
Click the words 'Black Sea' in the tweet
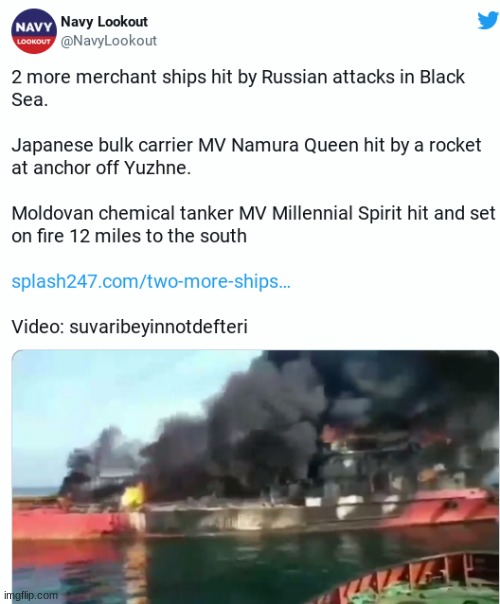(x=238, y=88)
